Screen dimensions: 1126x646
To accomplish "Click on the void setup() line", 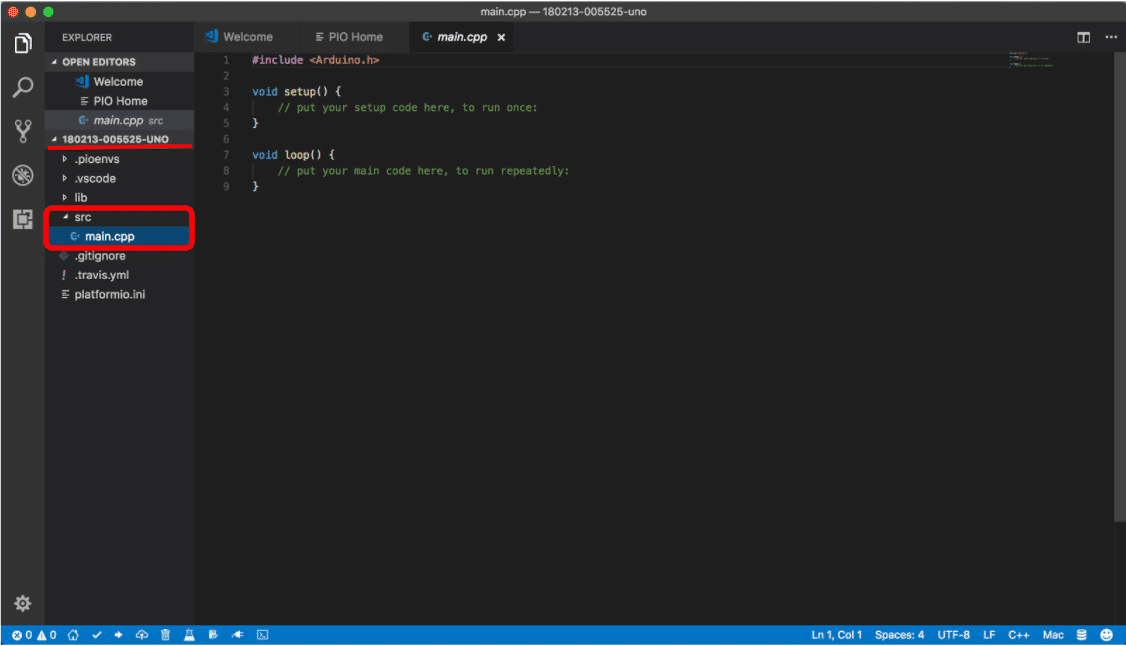I will click(297, 92).
